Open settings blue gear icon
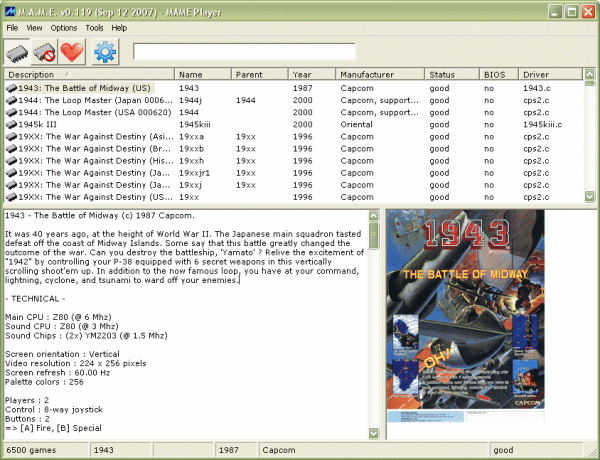600x460 pixels. click(x=105, y=52)
